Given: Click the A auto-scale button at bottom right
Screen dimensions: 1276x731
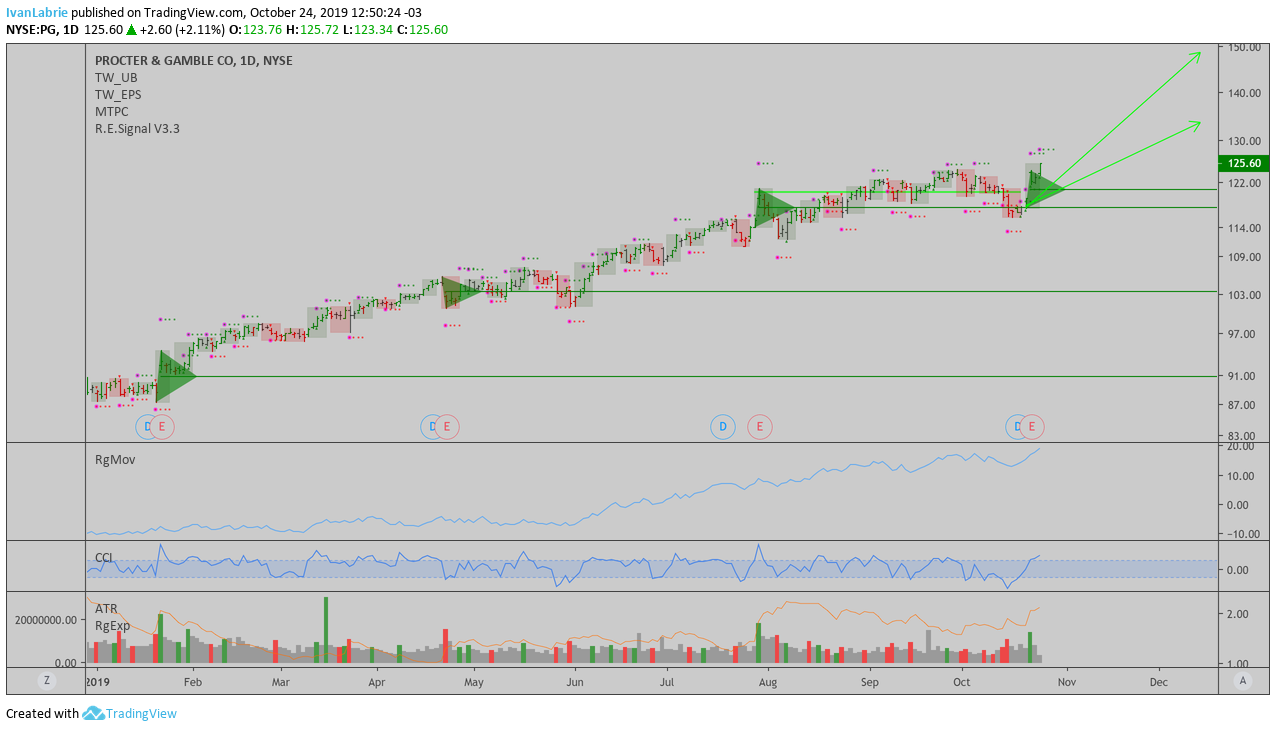Looking at the screenshot, I should click(x=1243, y=680).
